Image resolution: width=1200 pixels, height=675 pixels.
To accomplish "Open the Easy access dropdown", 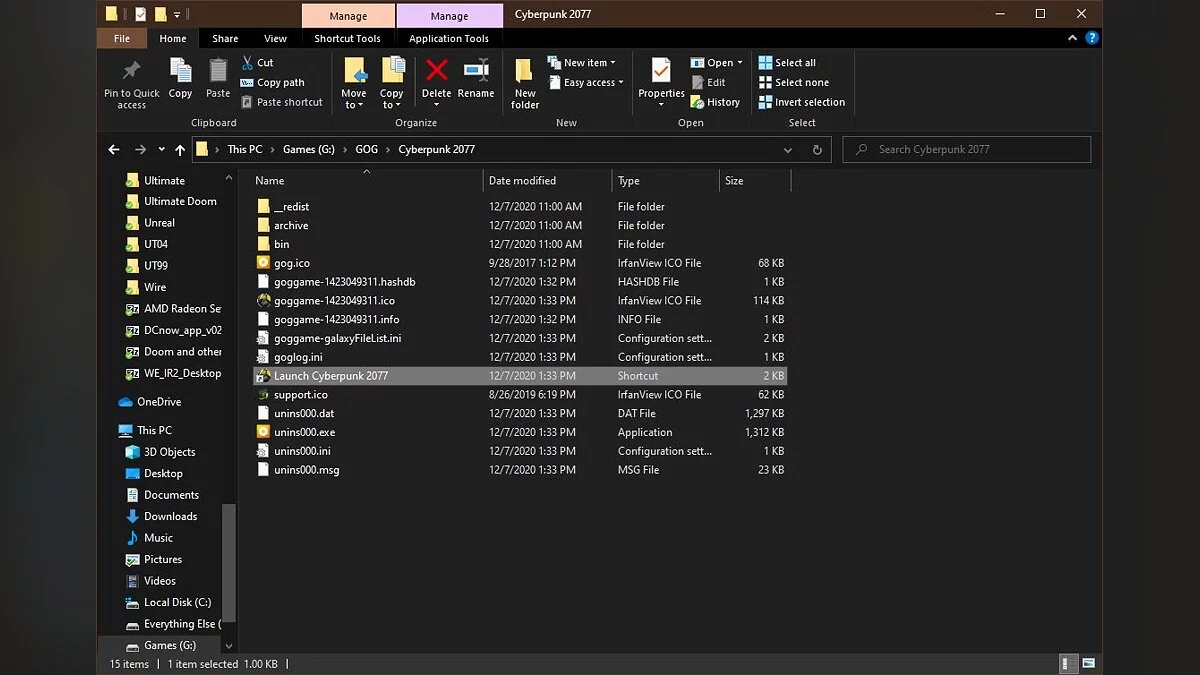I will tap(586, 82).
